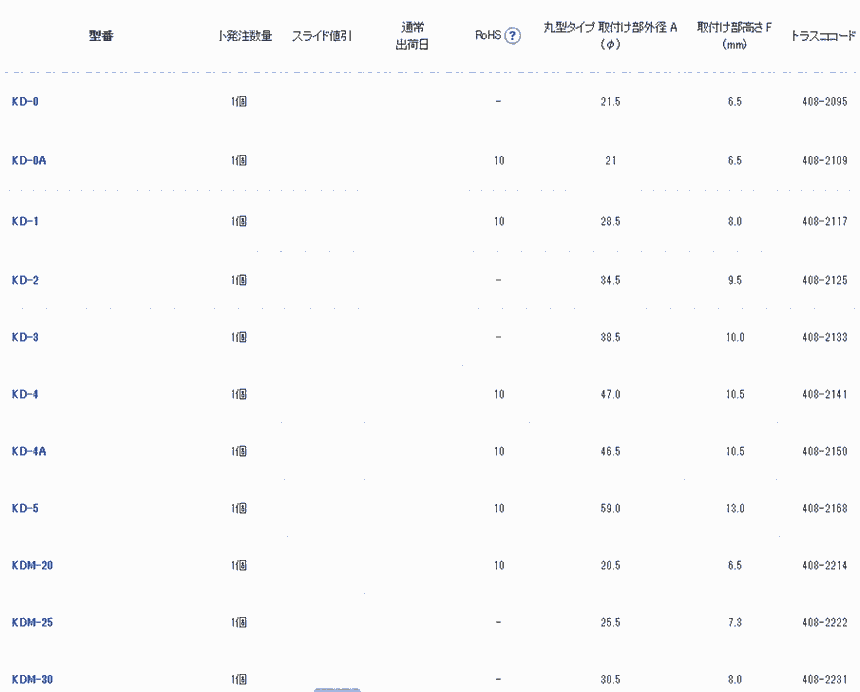Click the KD-3 model link
The image size is (860, 692).
25,337
